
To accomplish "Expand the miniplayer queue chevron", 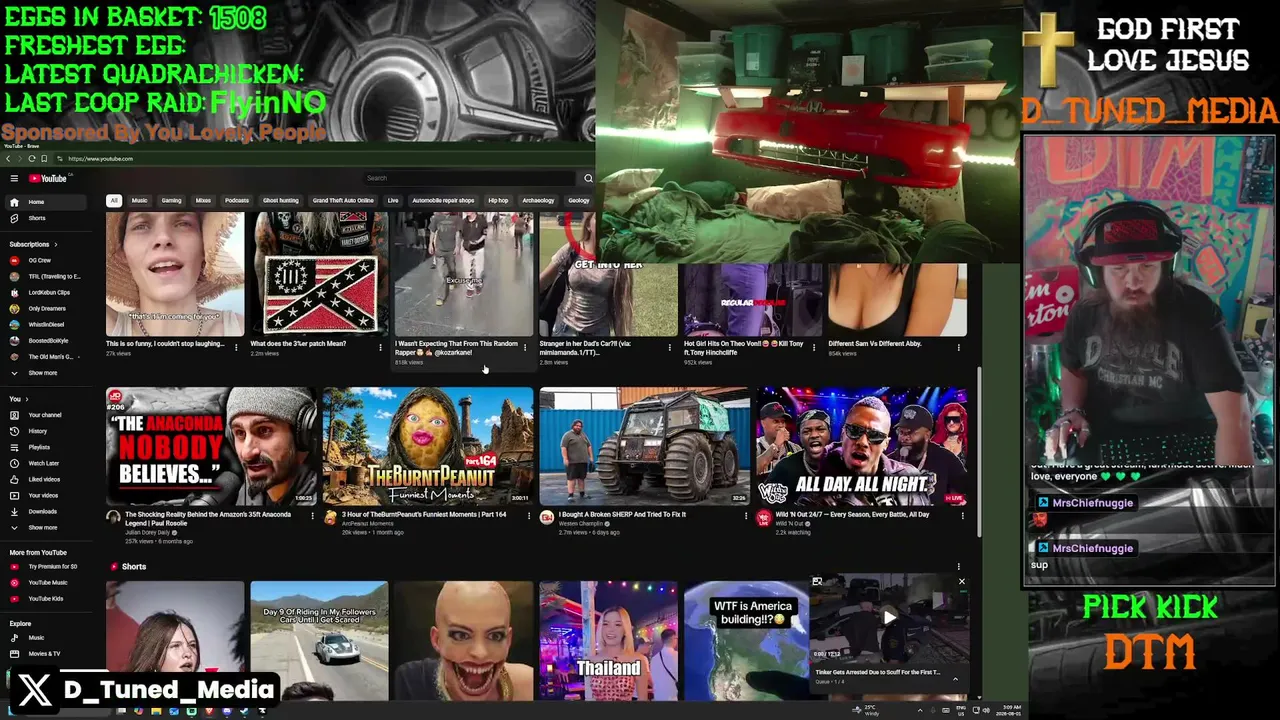I will (955, 679).
